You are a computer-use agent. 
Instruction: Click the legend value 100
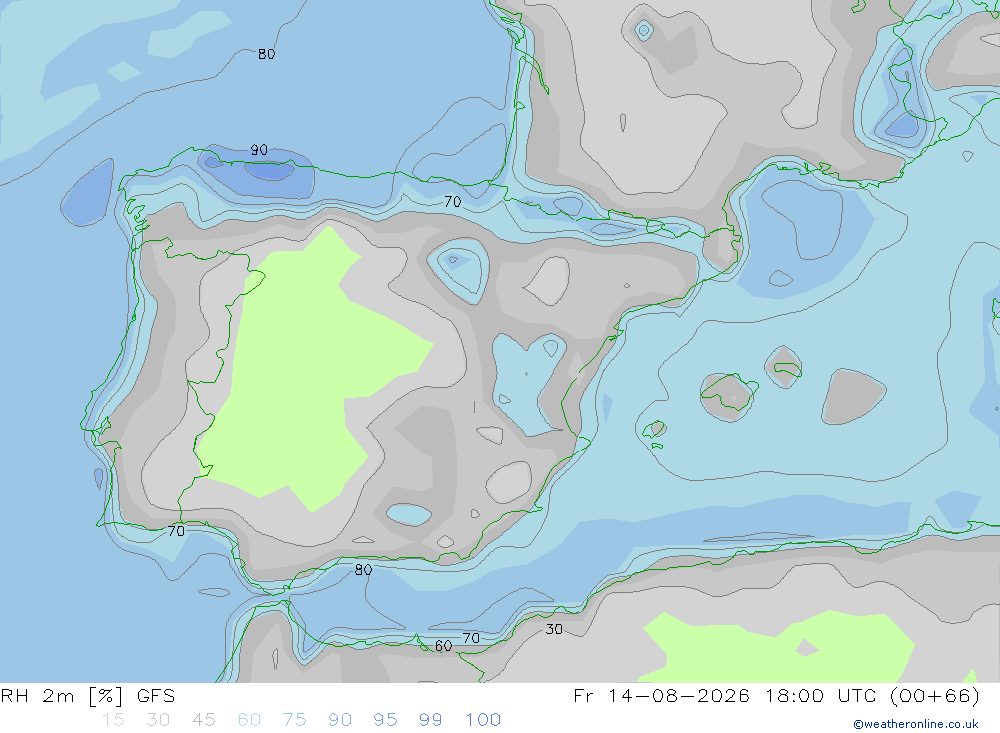pos(483,720)
